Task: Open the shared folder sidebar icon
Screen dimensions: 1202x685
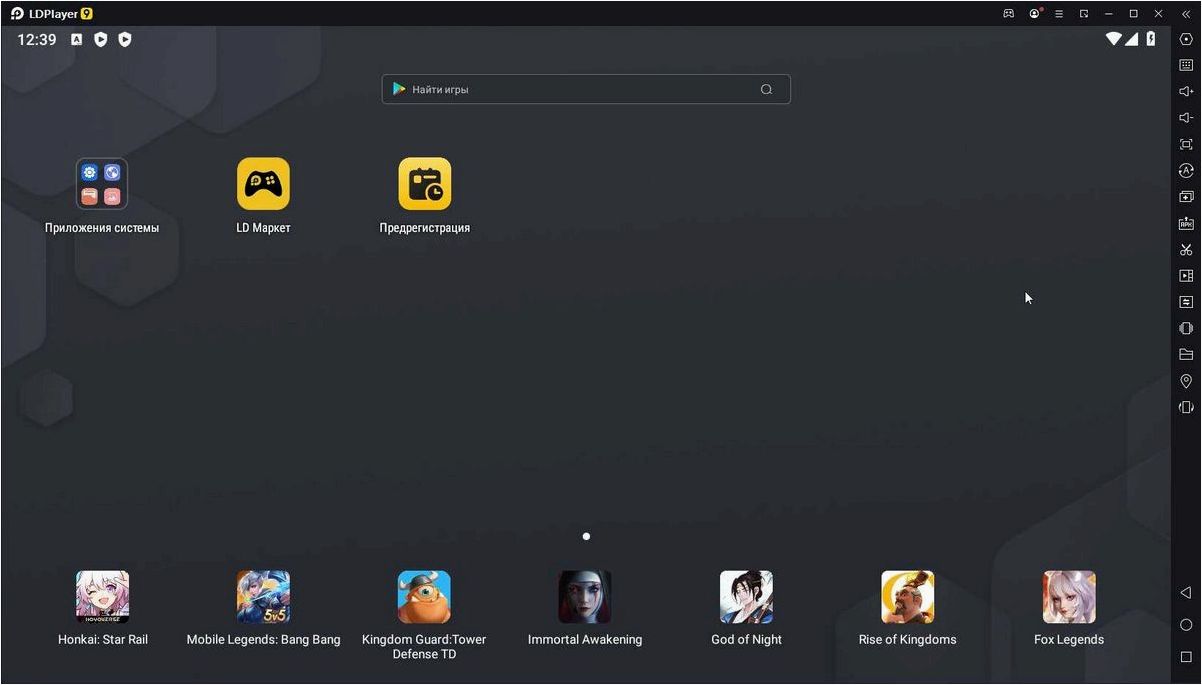Action: (1186, 354)
